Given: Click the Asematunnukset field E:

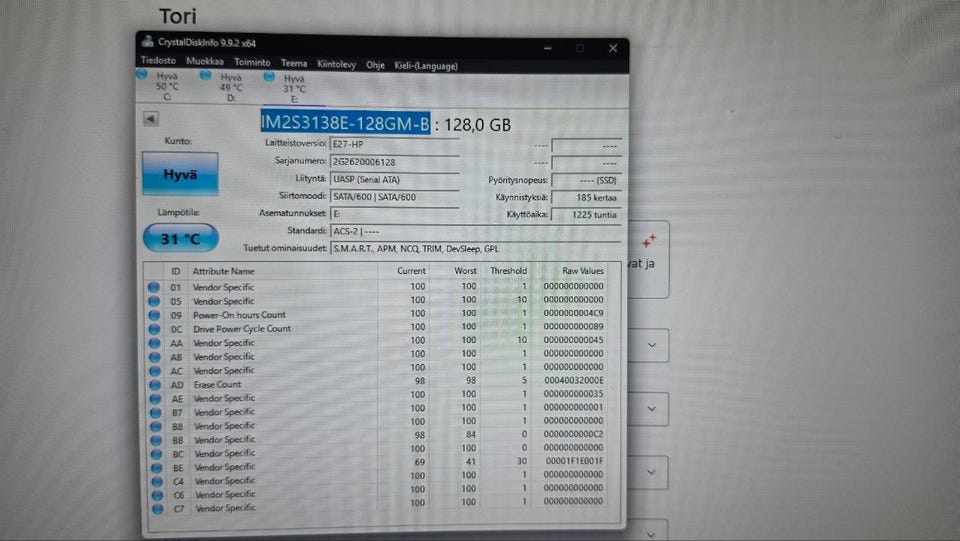Looking at the screenshot, I should coord(394,214).
